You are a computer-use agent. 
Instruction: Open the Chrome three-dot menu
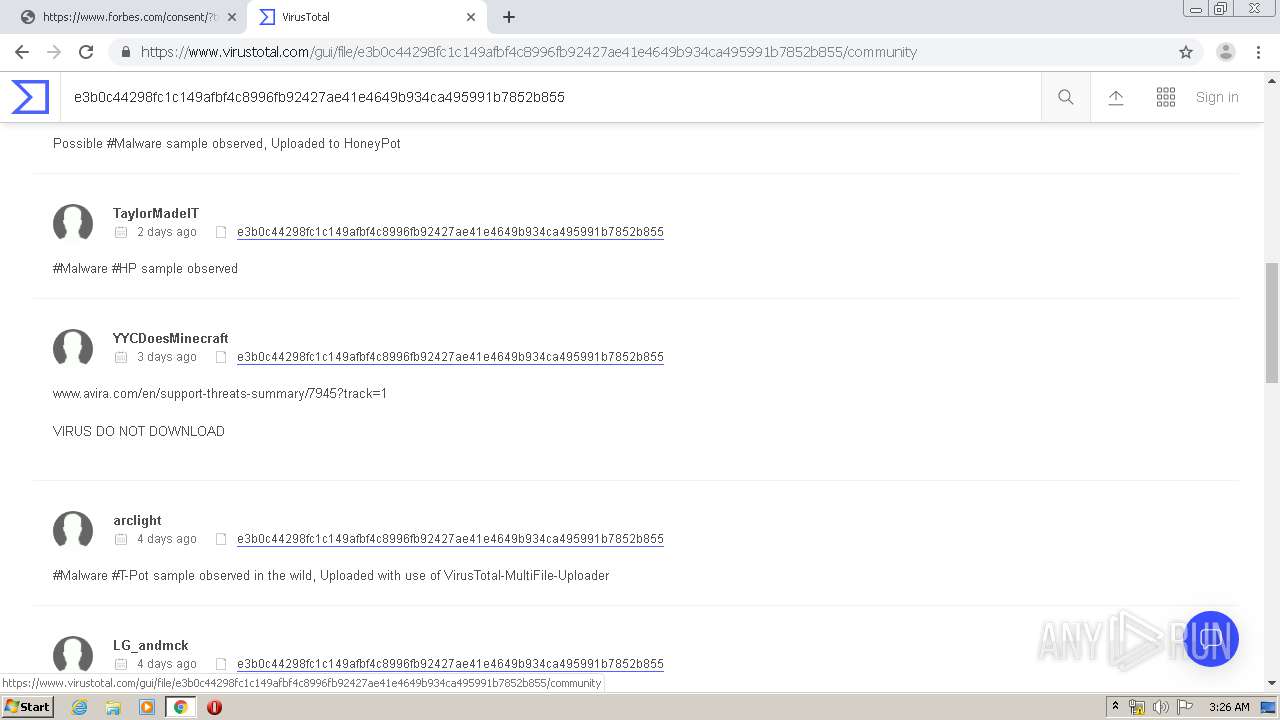point(1258,52)
